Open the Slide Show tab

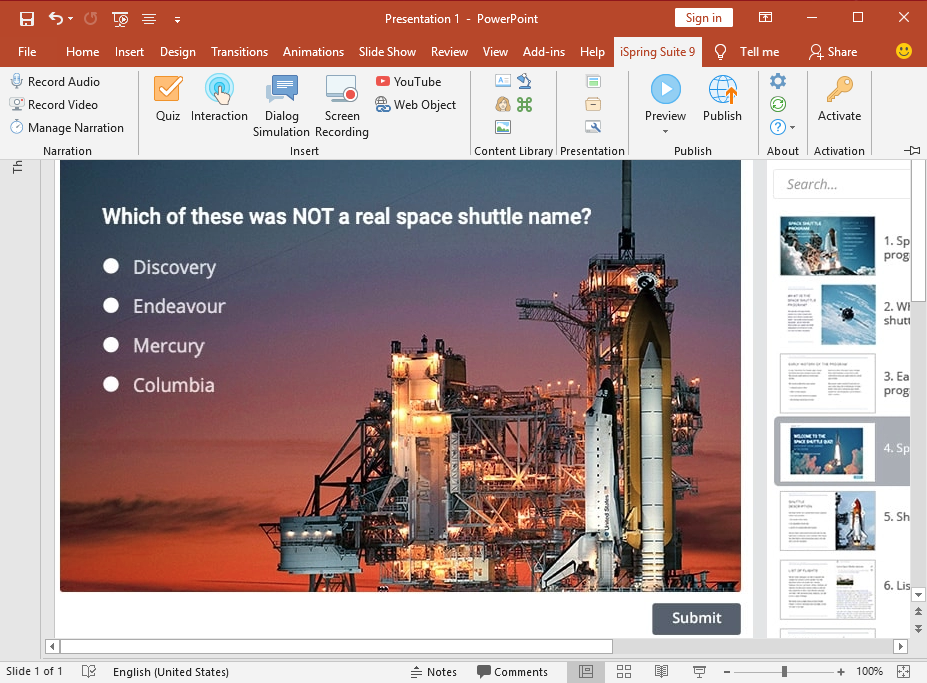pos(387,52)
